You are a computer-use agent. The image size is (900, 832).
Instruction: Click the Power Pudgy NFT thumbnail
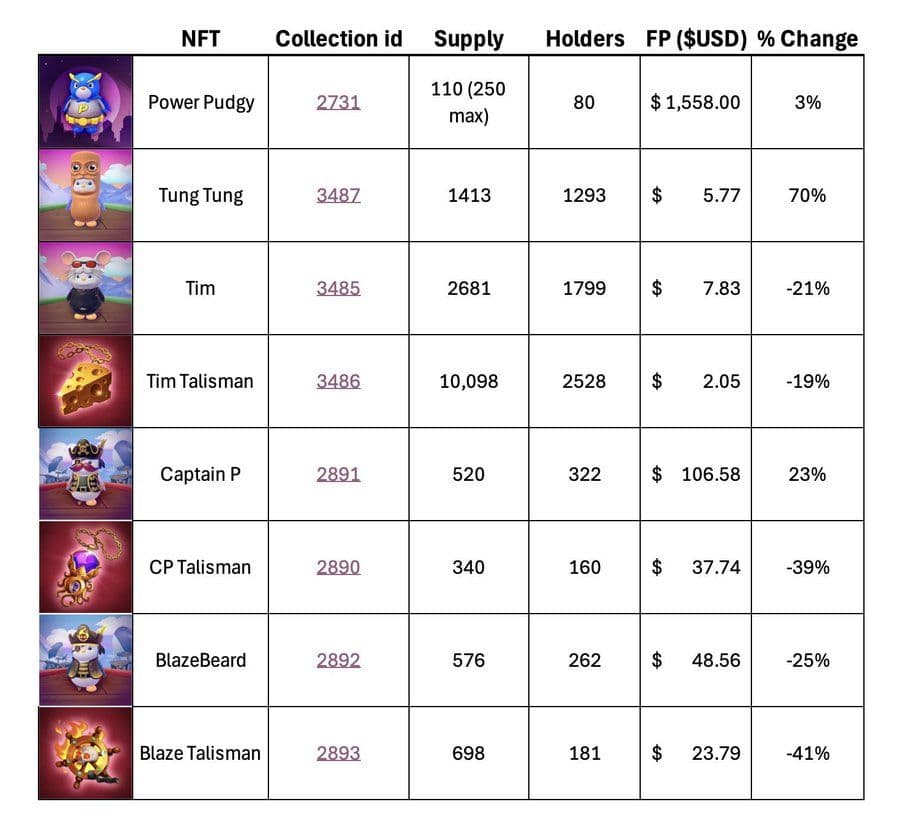tap(85, 102)
